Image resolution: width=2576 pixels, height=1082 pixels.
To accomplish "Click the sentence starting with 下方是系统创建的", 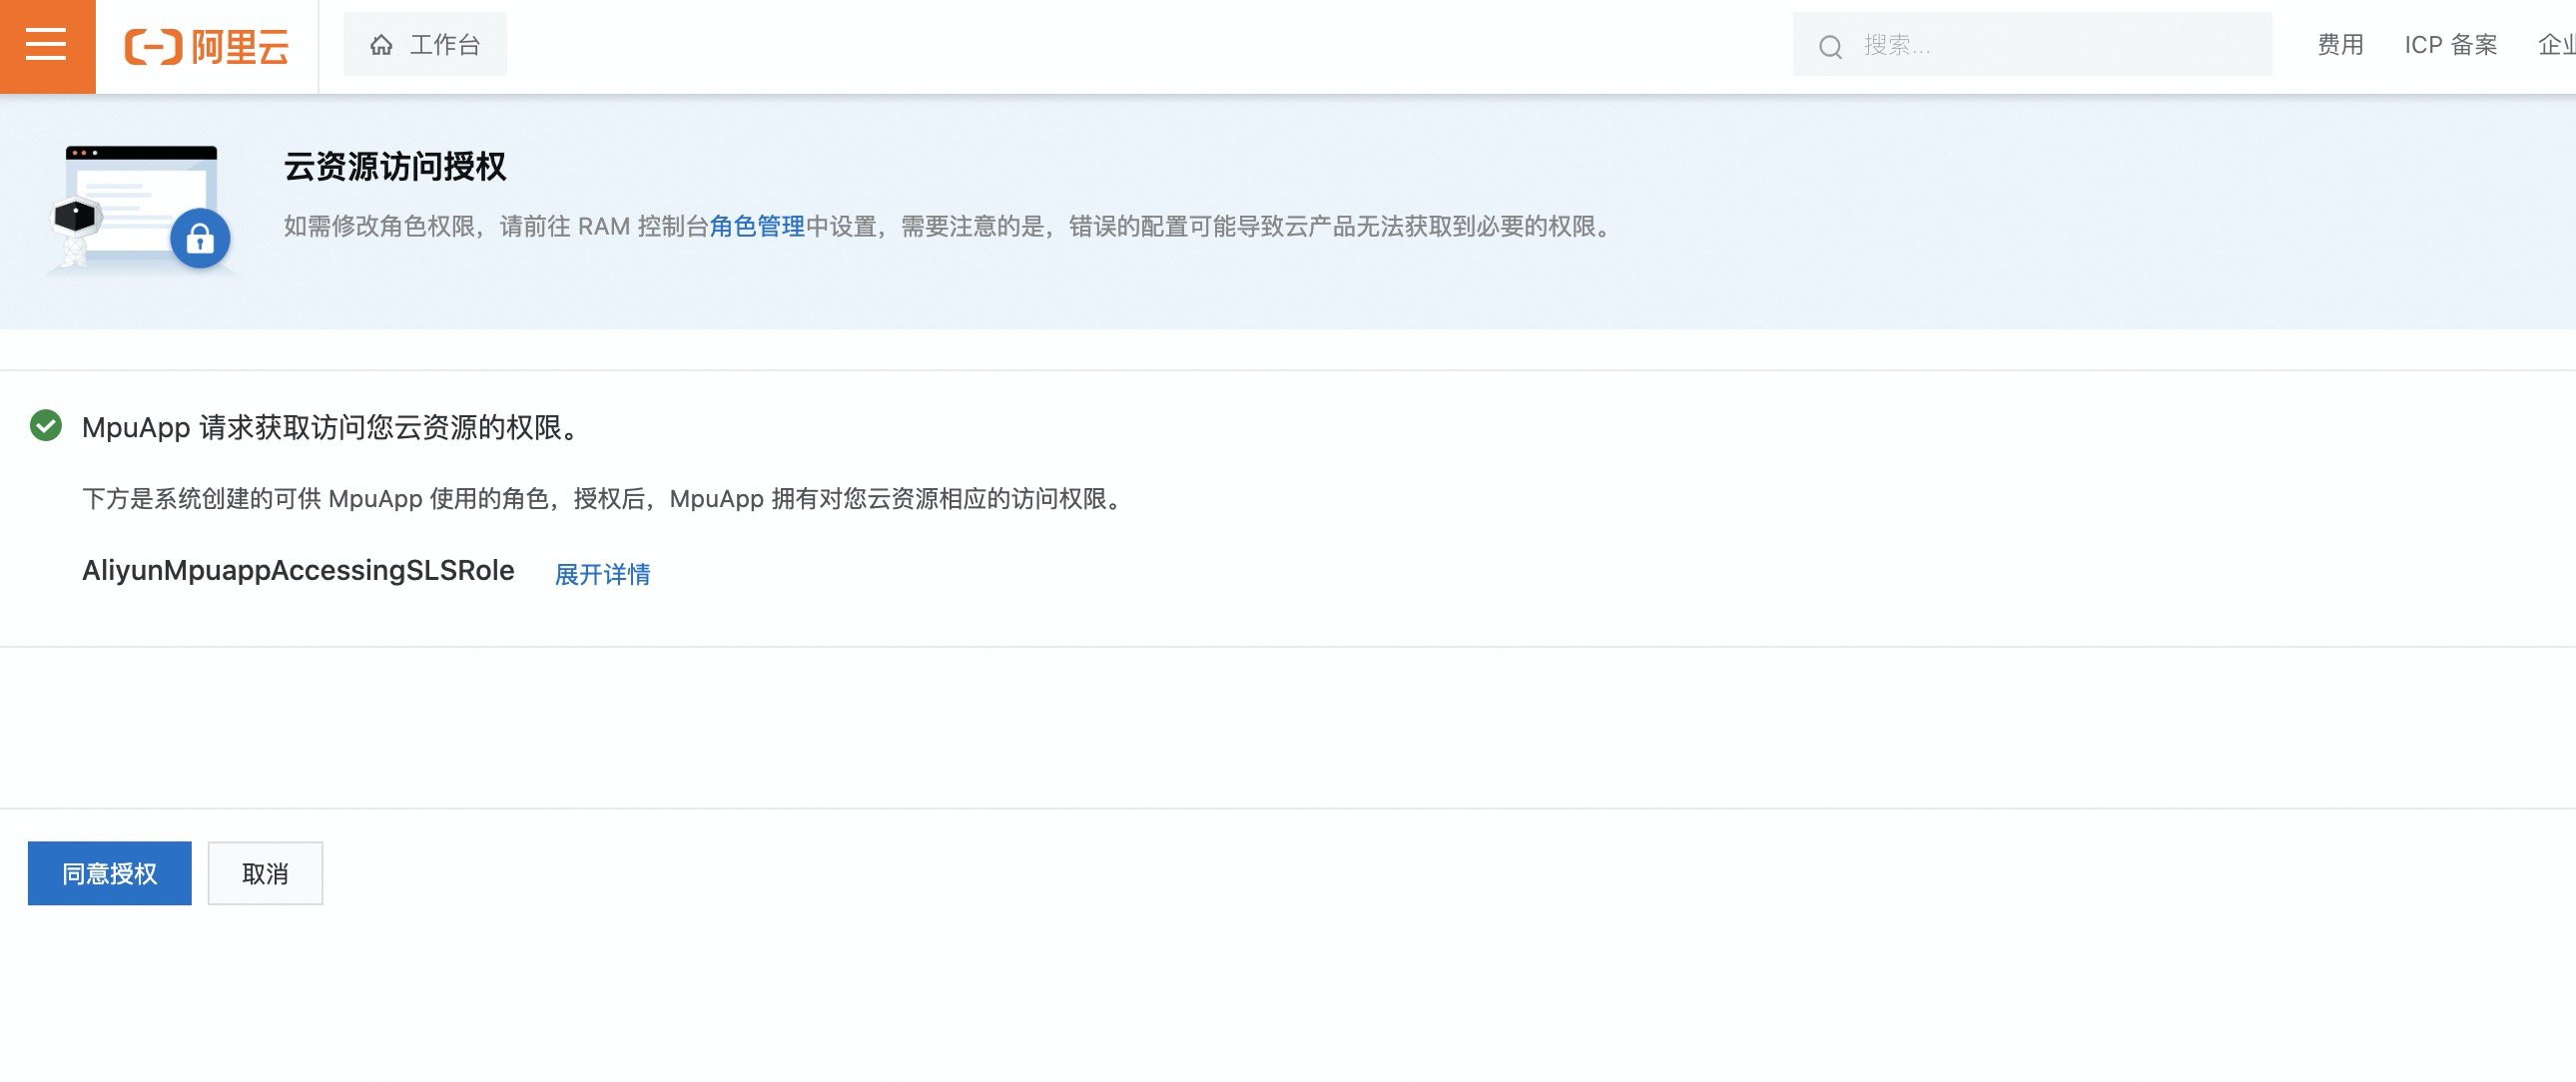I will 605,498.
